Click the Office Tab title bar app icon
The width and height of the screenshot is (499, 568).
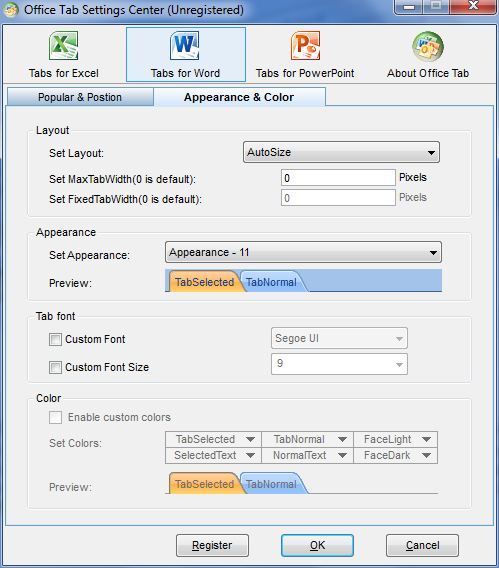pyautogui.click(x=11, y=9)
